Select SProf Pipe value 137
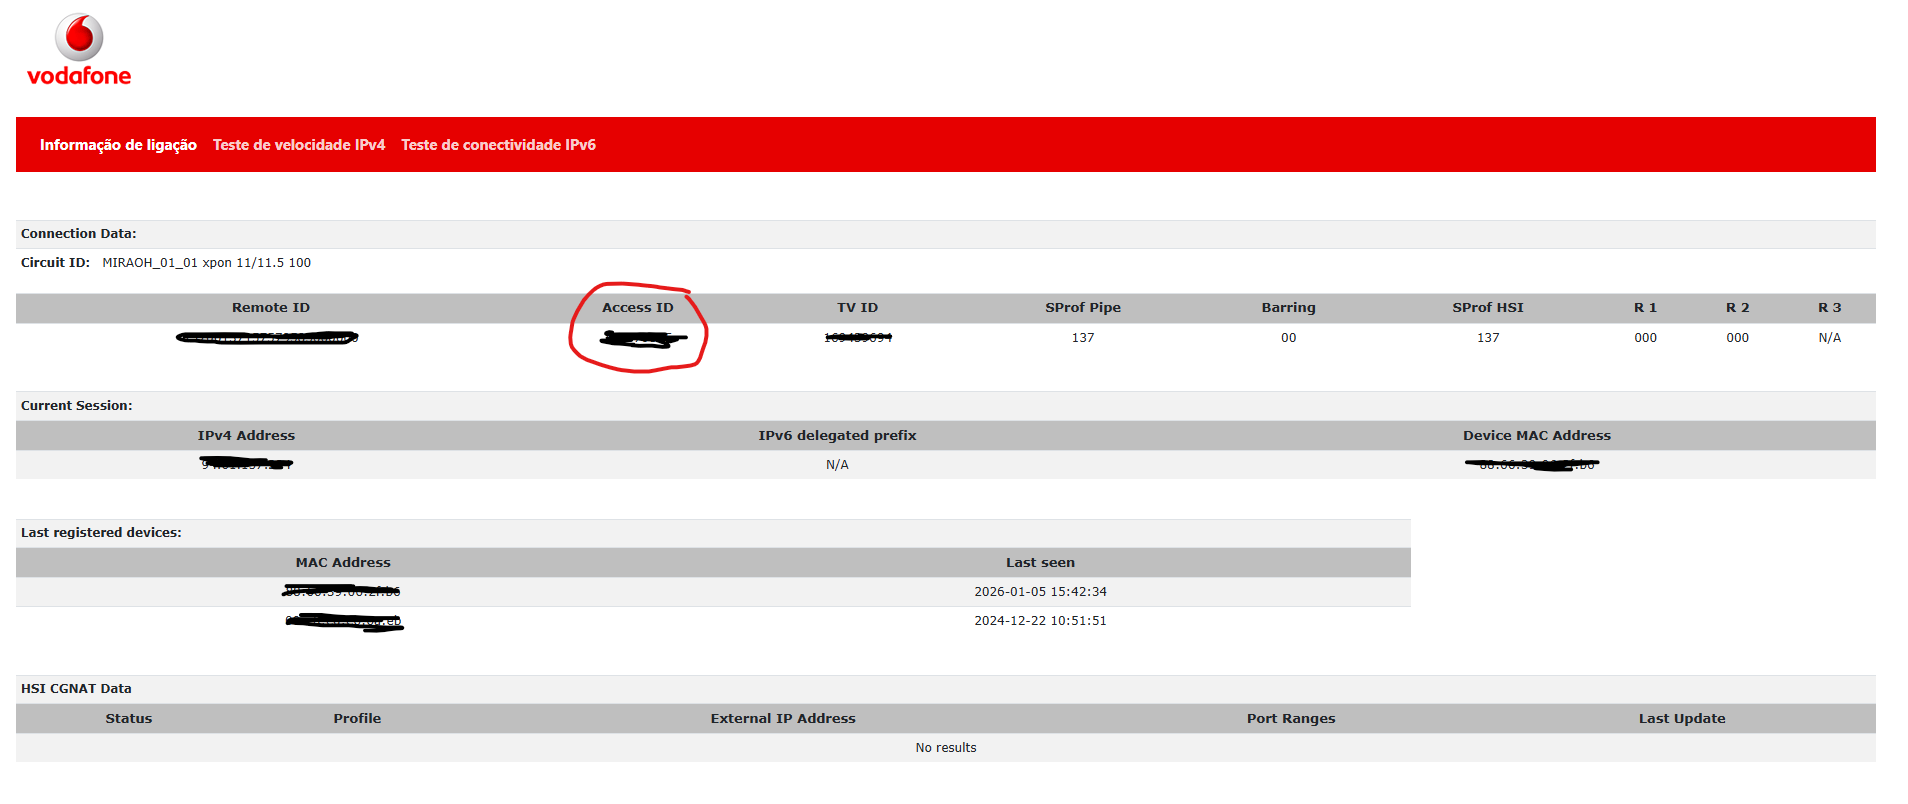 pyautogui.click(x=1083, y=338)
